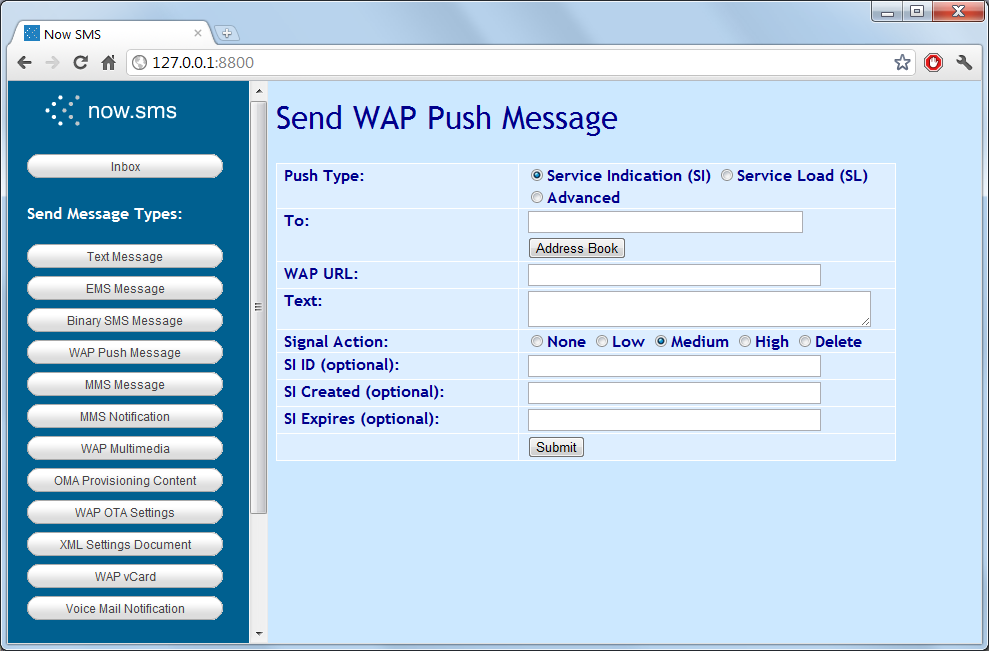Set Signal Action to Delete
Viewport: 989px width, 651px height.
[x=805, y=341]
